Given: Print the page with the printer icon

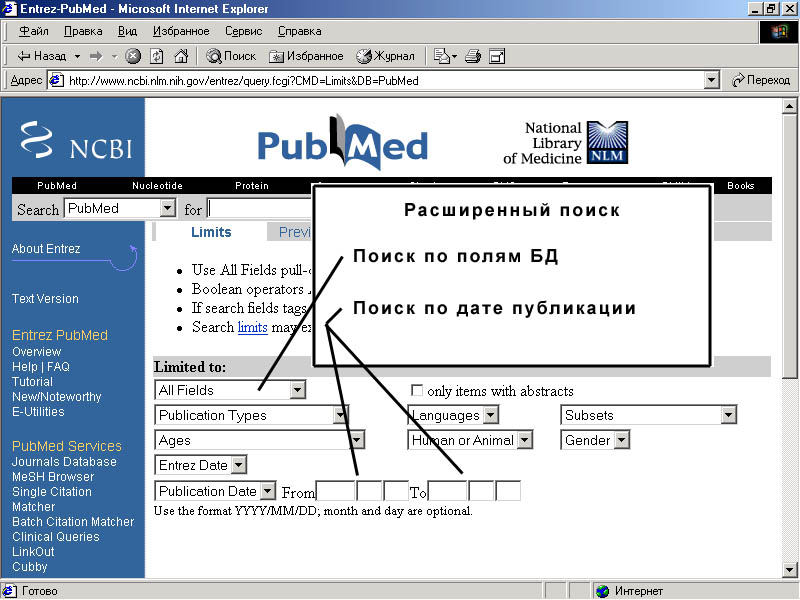Looking at the screenshot, I should 473,56.
